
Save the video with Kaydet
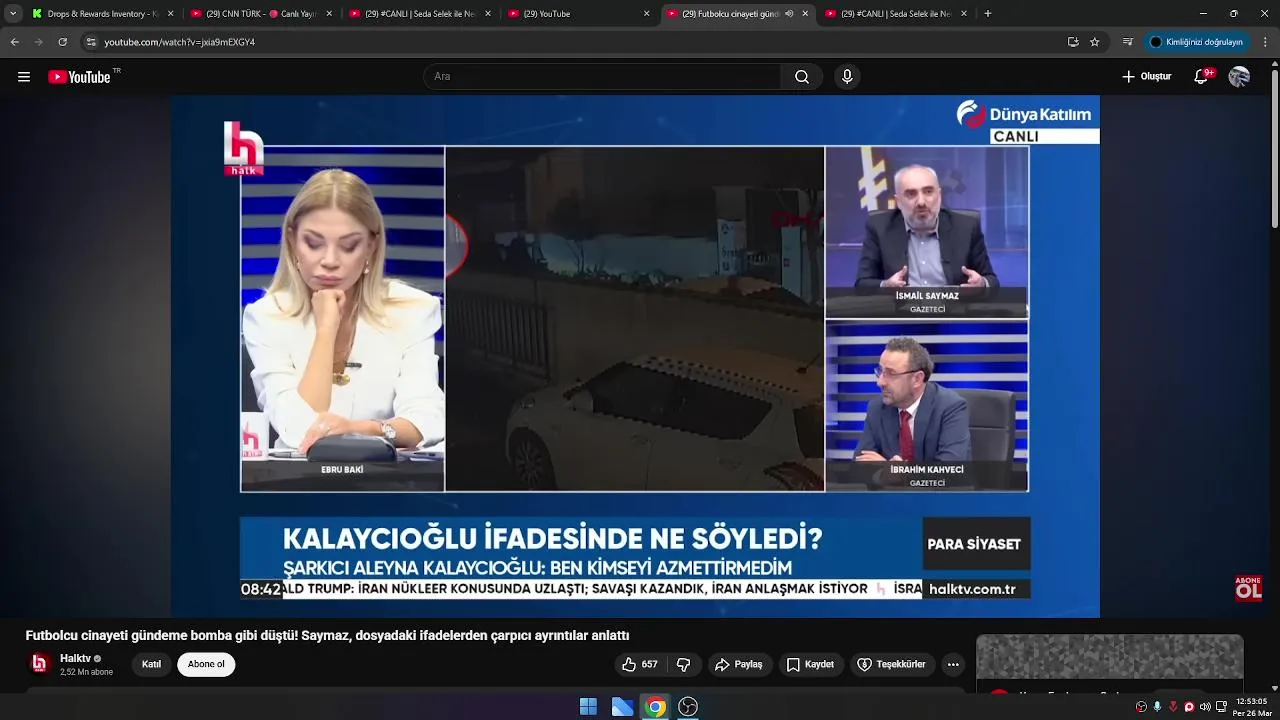[x=810, y=665]
